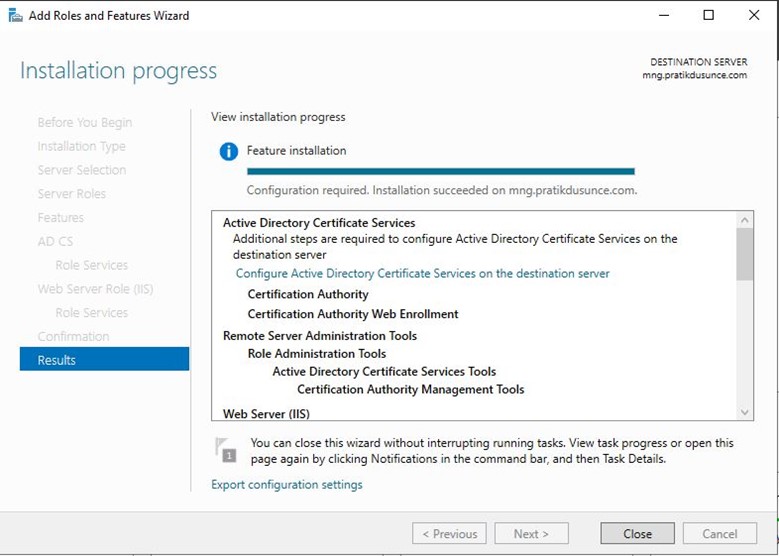Select the Before You Begin step
The image size is (779, 556).
(85, 123)
